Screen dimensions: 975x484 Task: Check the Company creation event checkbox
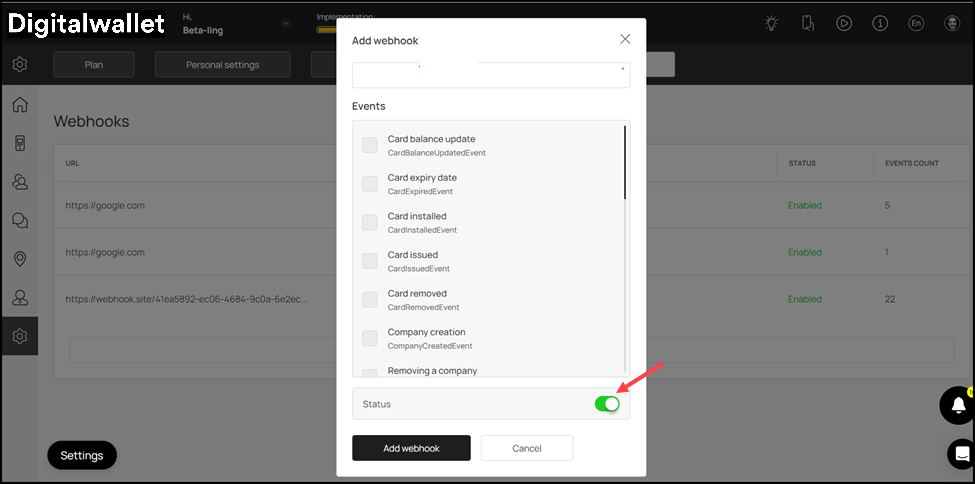point(370,338)
